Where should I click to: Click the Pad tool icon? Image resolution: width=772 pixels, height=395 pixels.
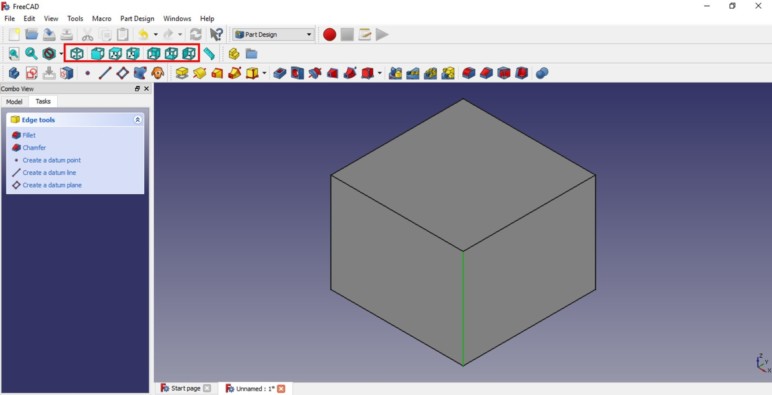point(182,73)
